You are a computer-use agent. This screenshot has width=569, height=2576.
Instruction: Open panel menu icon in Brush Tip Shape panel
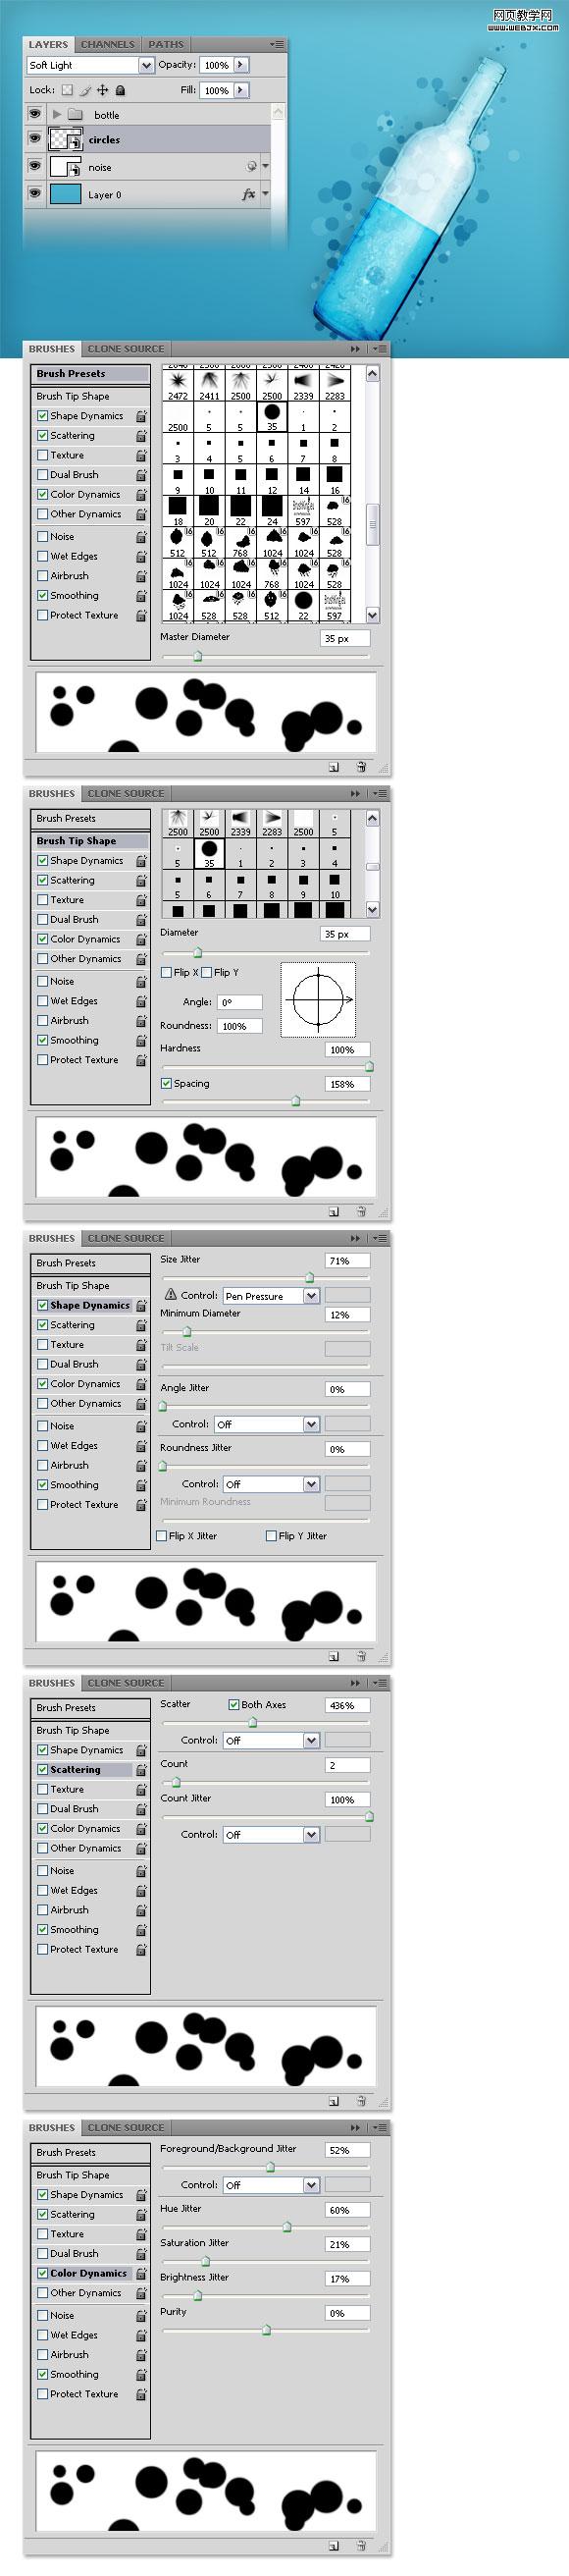pos(378,793)
